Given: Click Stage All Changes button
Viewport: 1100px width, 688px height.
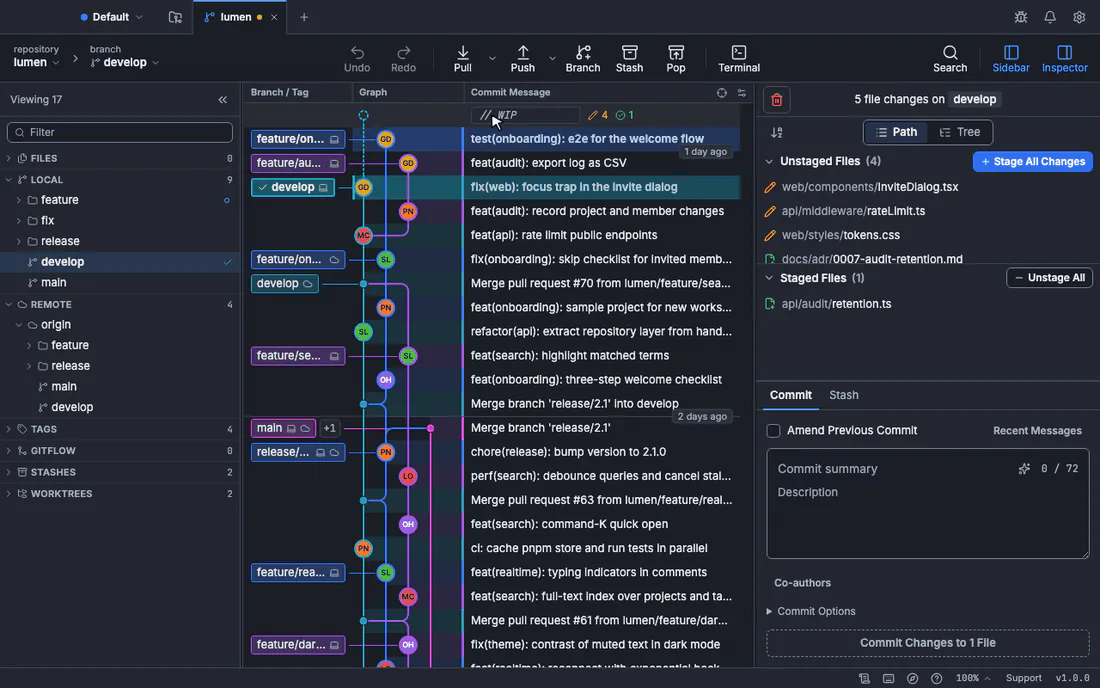Looking at the screenshot, I should click(1032, 161).
